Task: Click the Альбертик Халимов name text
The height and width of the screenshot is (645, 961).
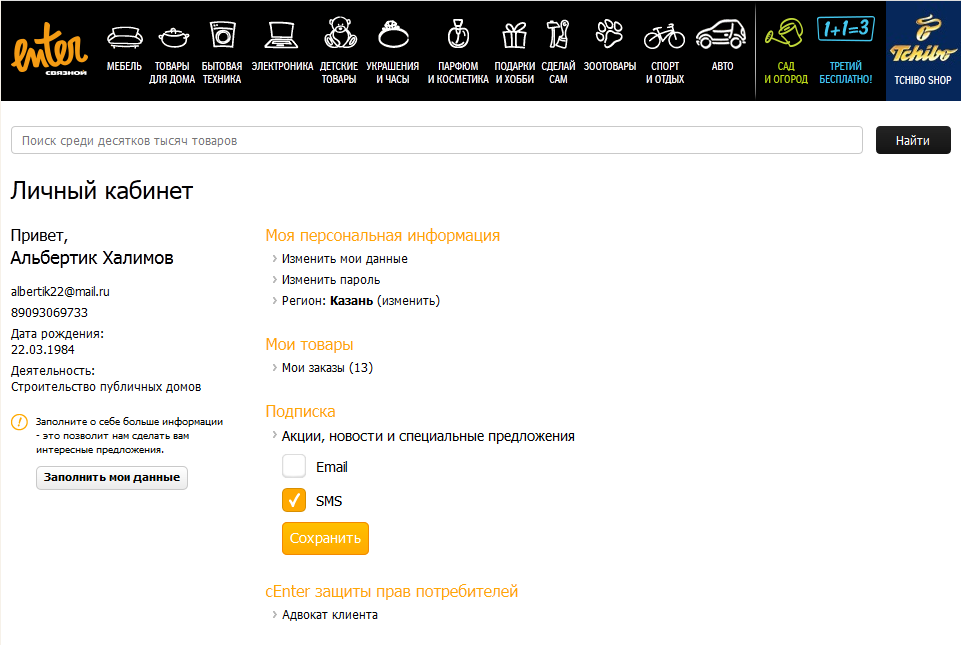Action: (x=92, y=258)
